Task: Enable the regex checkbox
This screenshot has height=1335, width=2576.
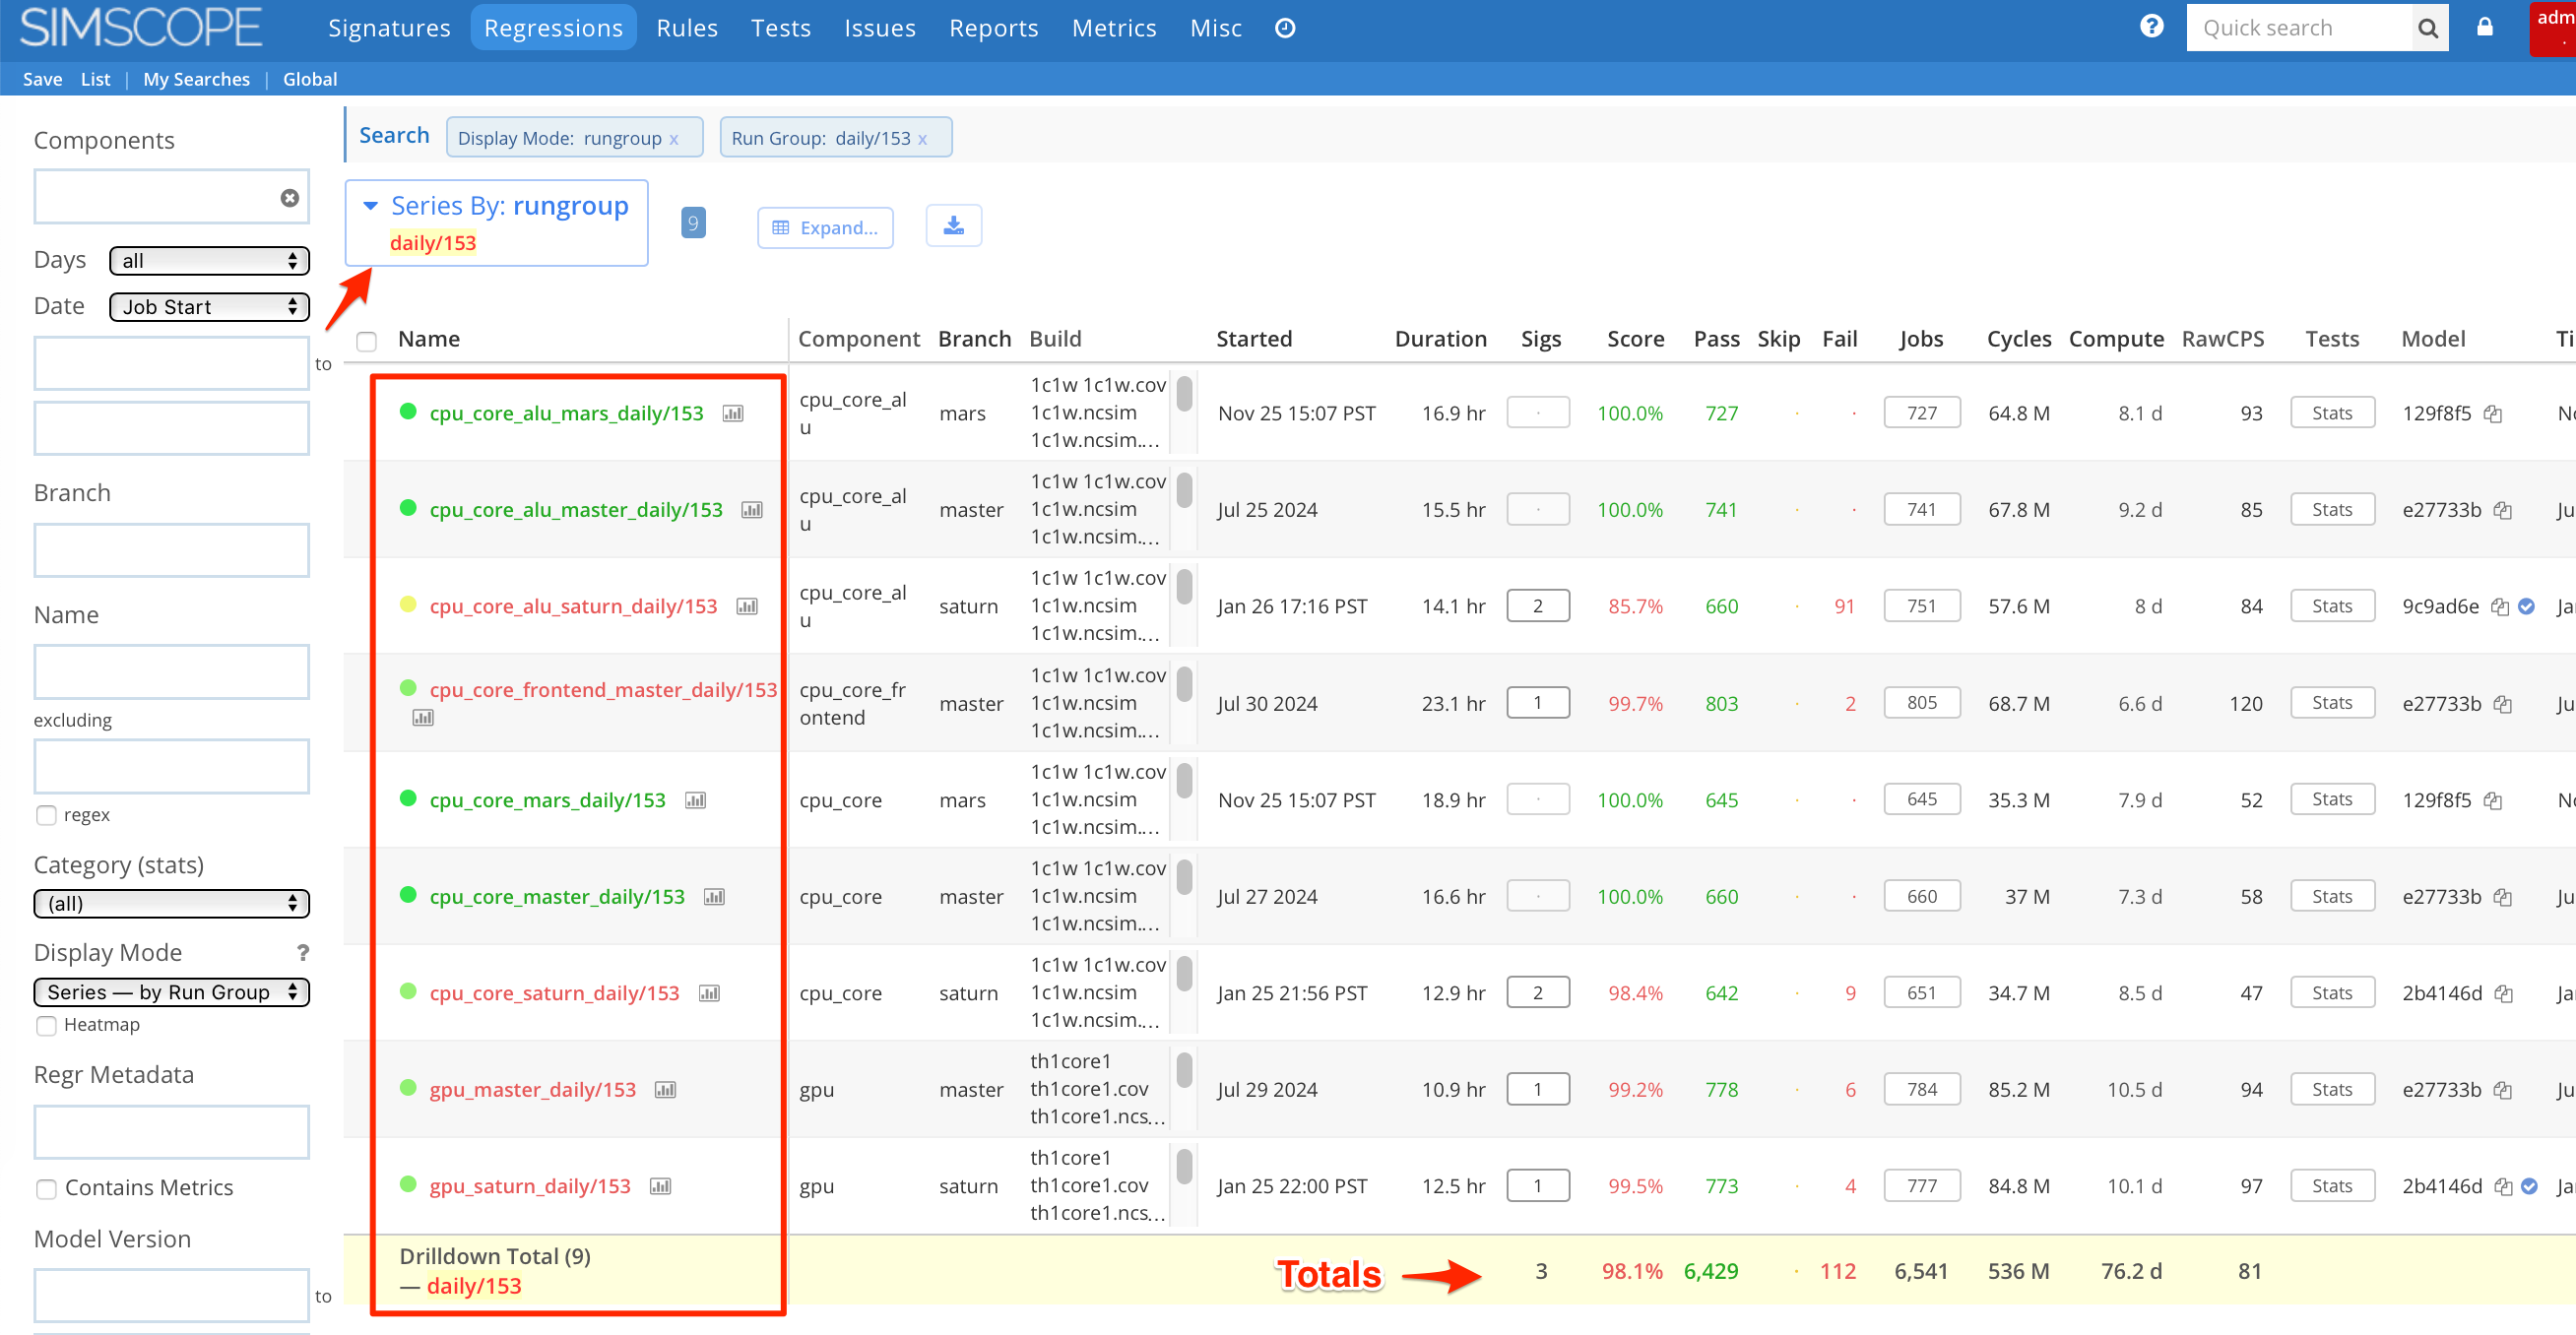Action: (x=46, y=814)
